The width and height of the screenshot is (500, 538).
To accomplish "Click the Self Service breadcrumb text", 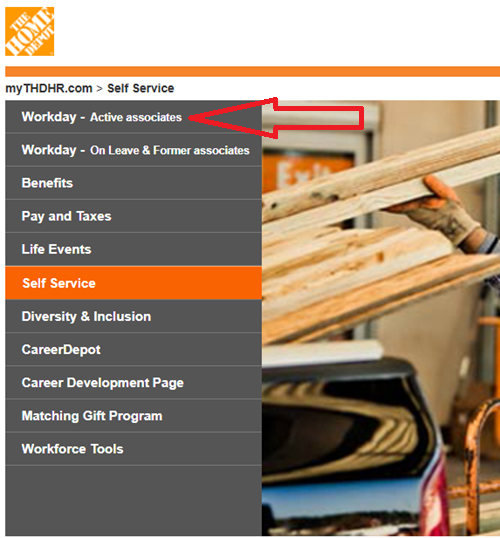I will coord(140,89).
